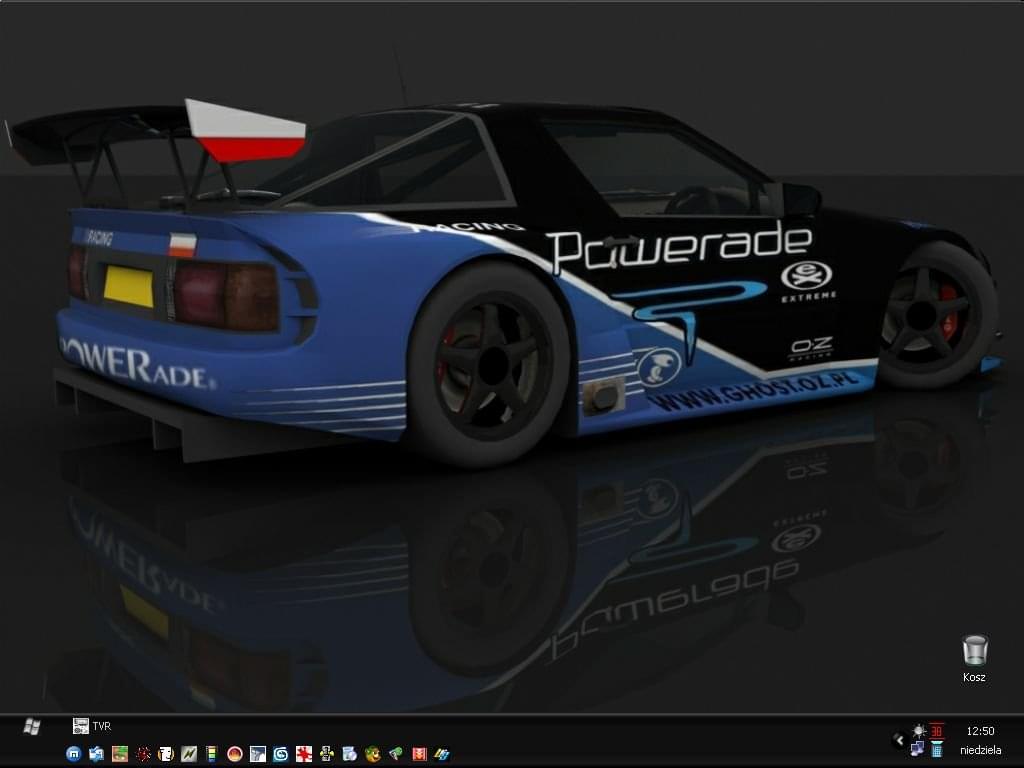Viewport: 1024px width, 768px height.
Task: Open the grey-blue image quick launch icon
Action: [x=257, y=754]
